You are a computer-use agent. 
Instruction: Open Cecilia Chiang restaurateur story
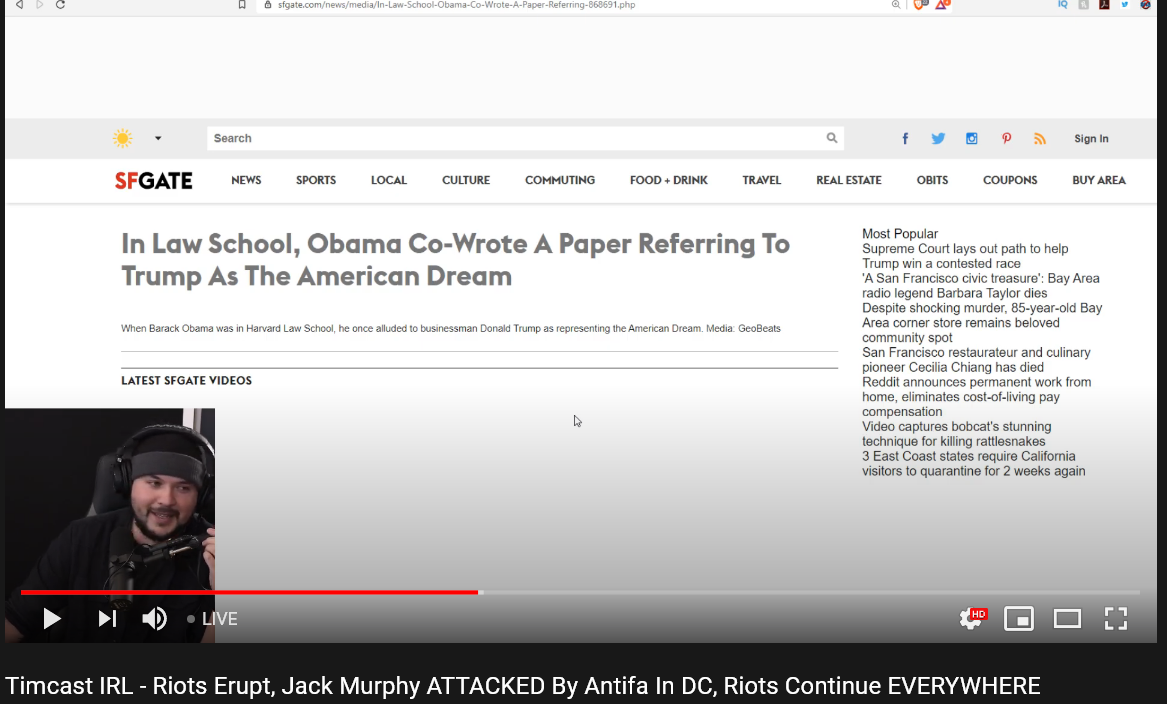[976, 359]
